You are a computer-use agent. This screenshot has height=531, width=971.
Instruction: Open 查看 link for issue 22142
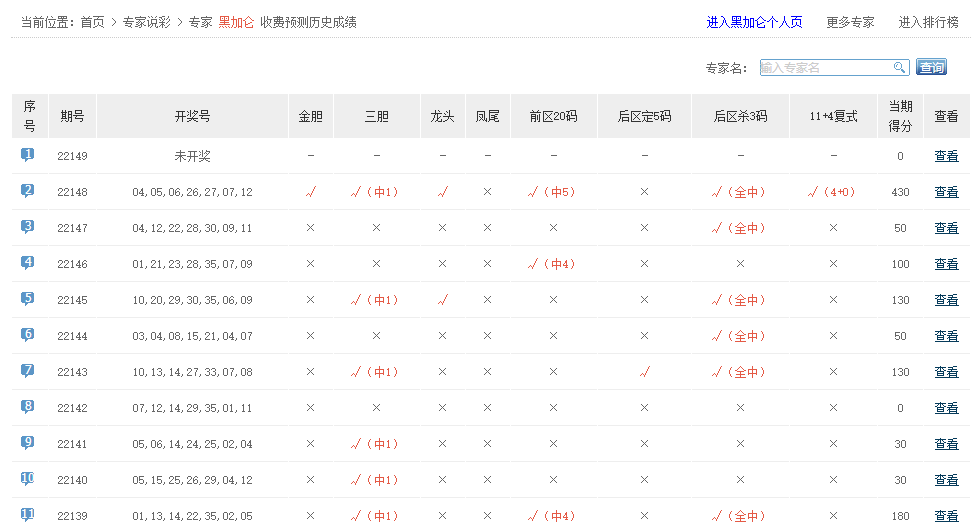coord(946,408)
